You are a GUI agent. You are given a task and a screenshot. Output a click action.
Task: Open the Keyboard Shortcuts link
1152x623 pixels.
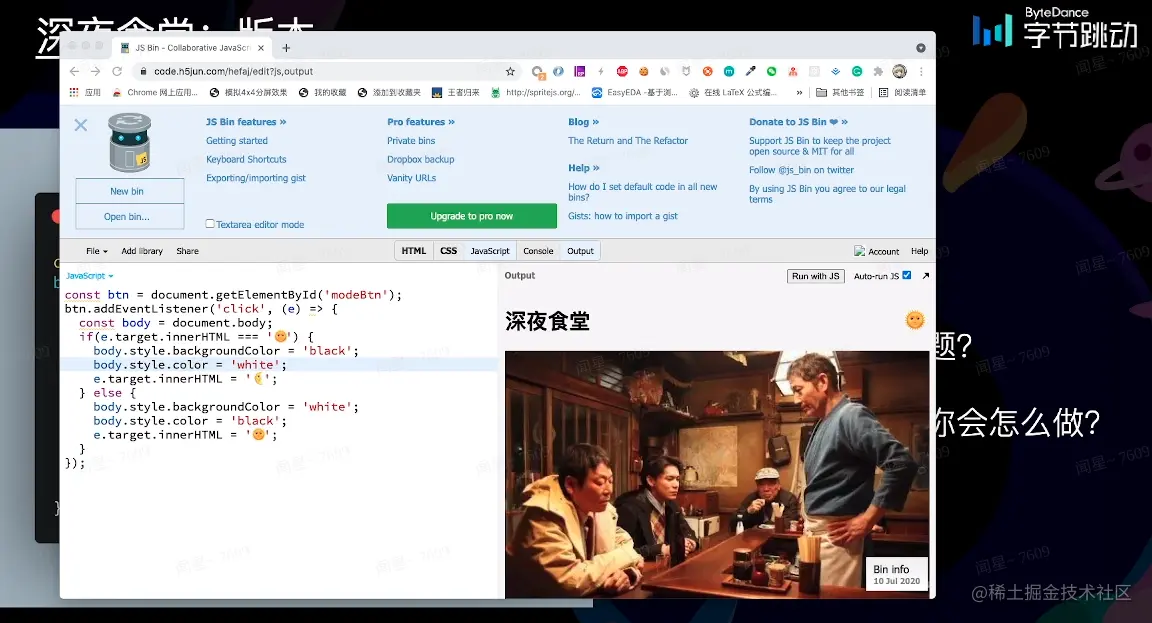[x=246, y=159]
